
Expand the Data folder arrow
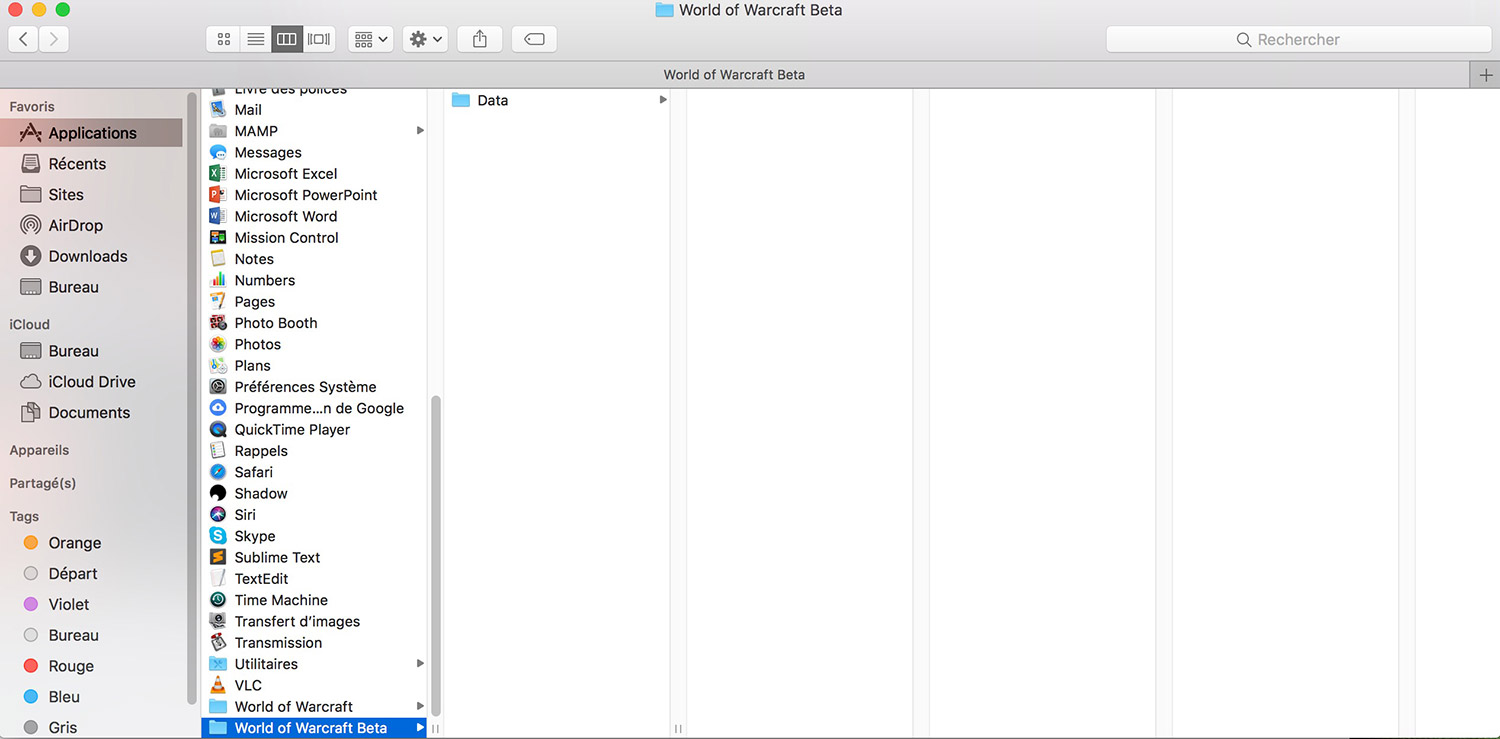pos(662,100)
